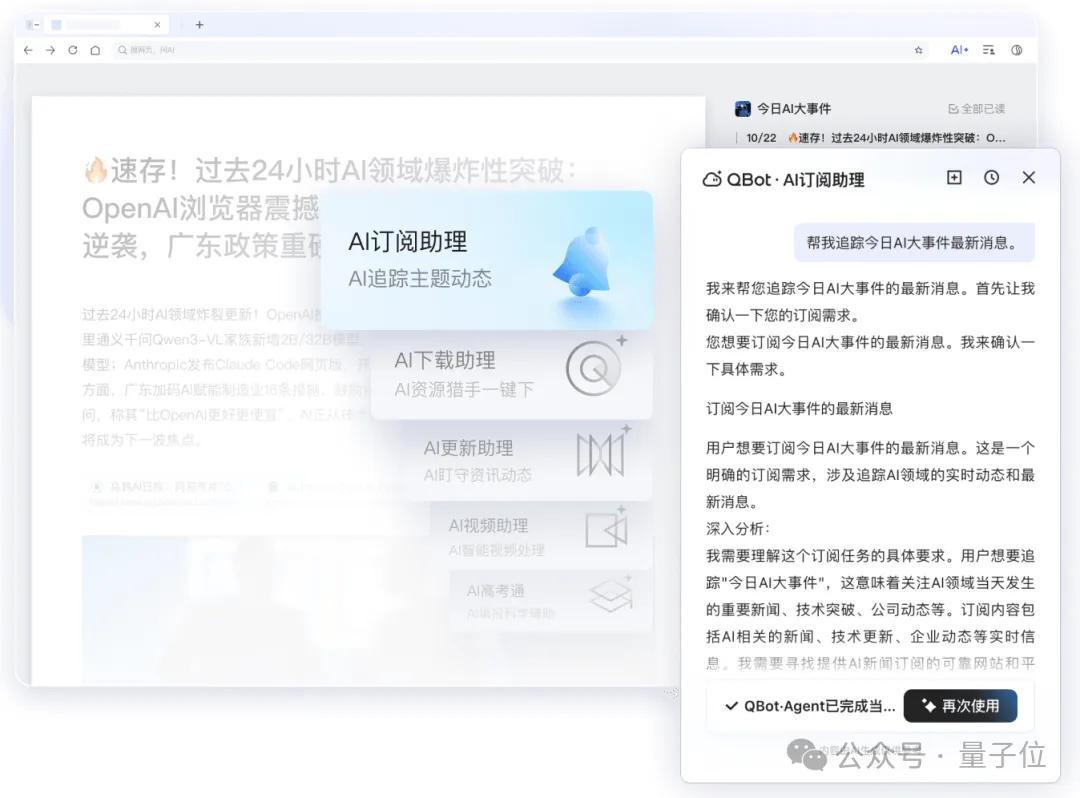Bookmark the page with the star icon
This screenshot has height=798, width=1080.
[x=918, y=50]
